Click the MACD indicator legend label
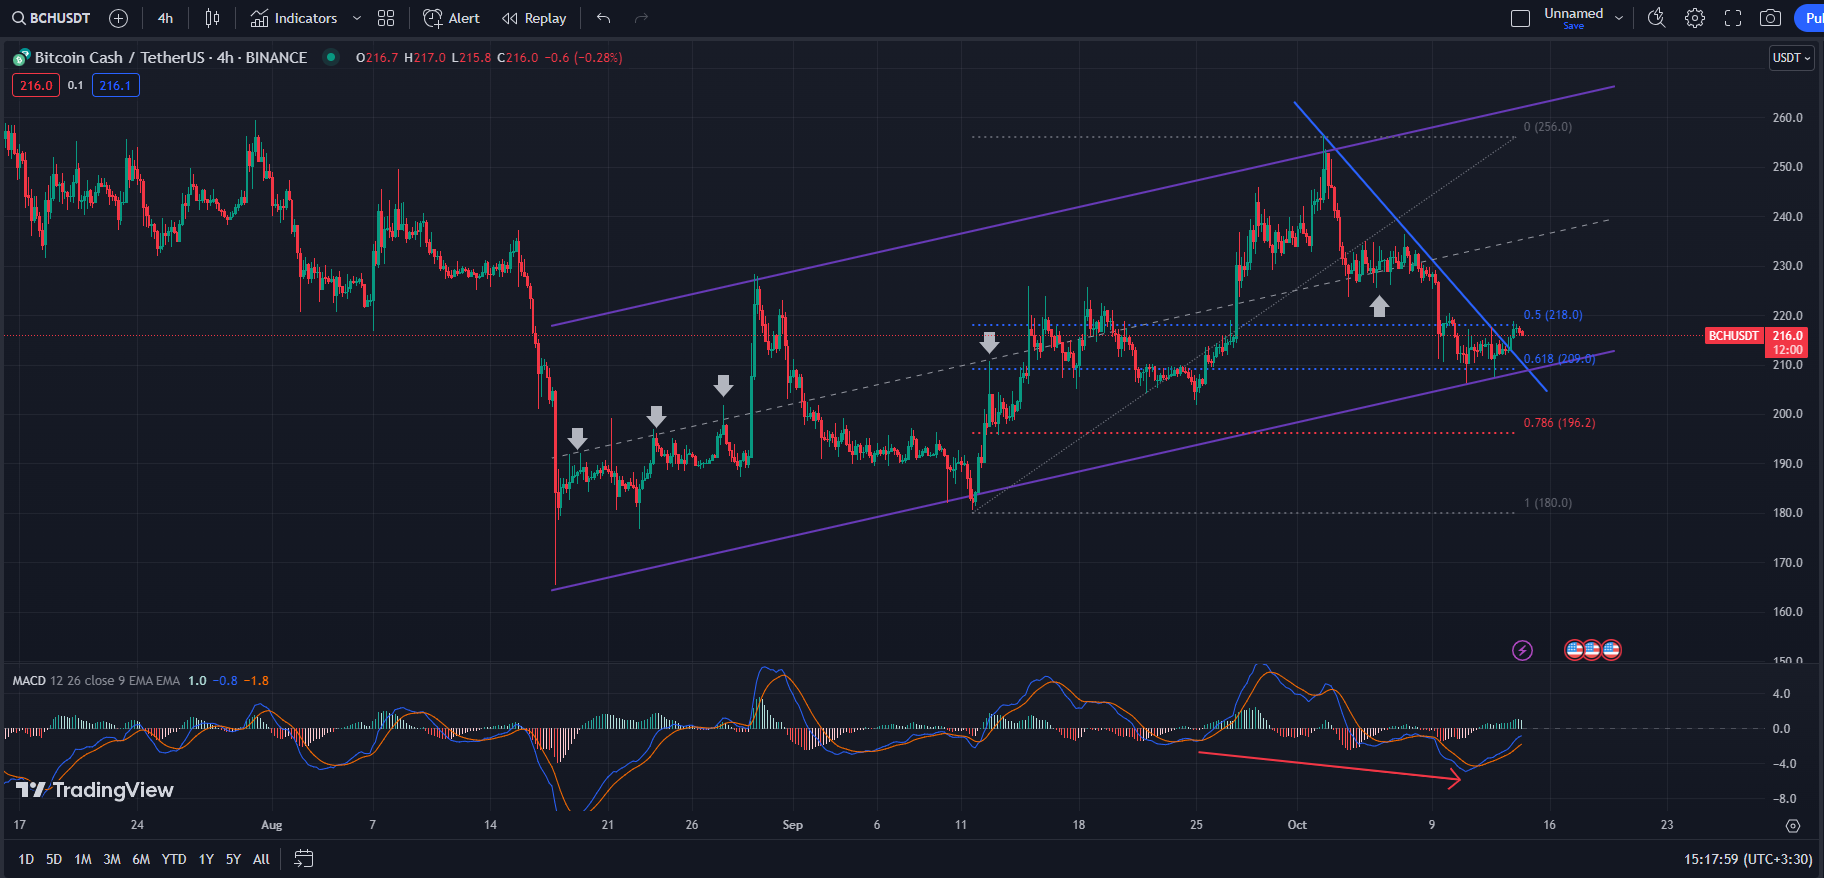Viewport: 1824px width, 878px height. pos(29,681)
